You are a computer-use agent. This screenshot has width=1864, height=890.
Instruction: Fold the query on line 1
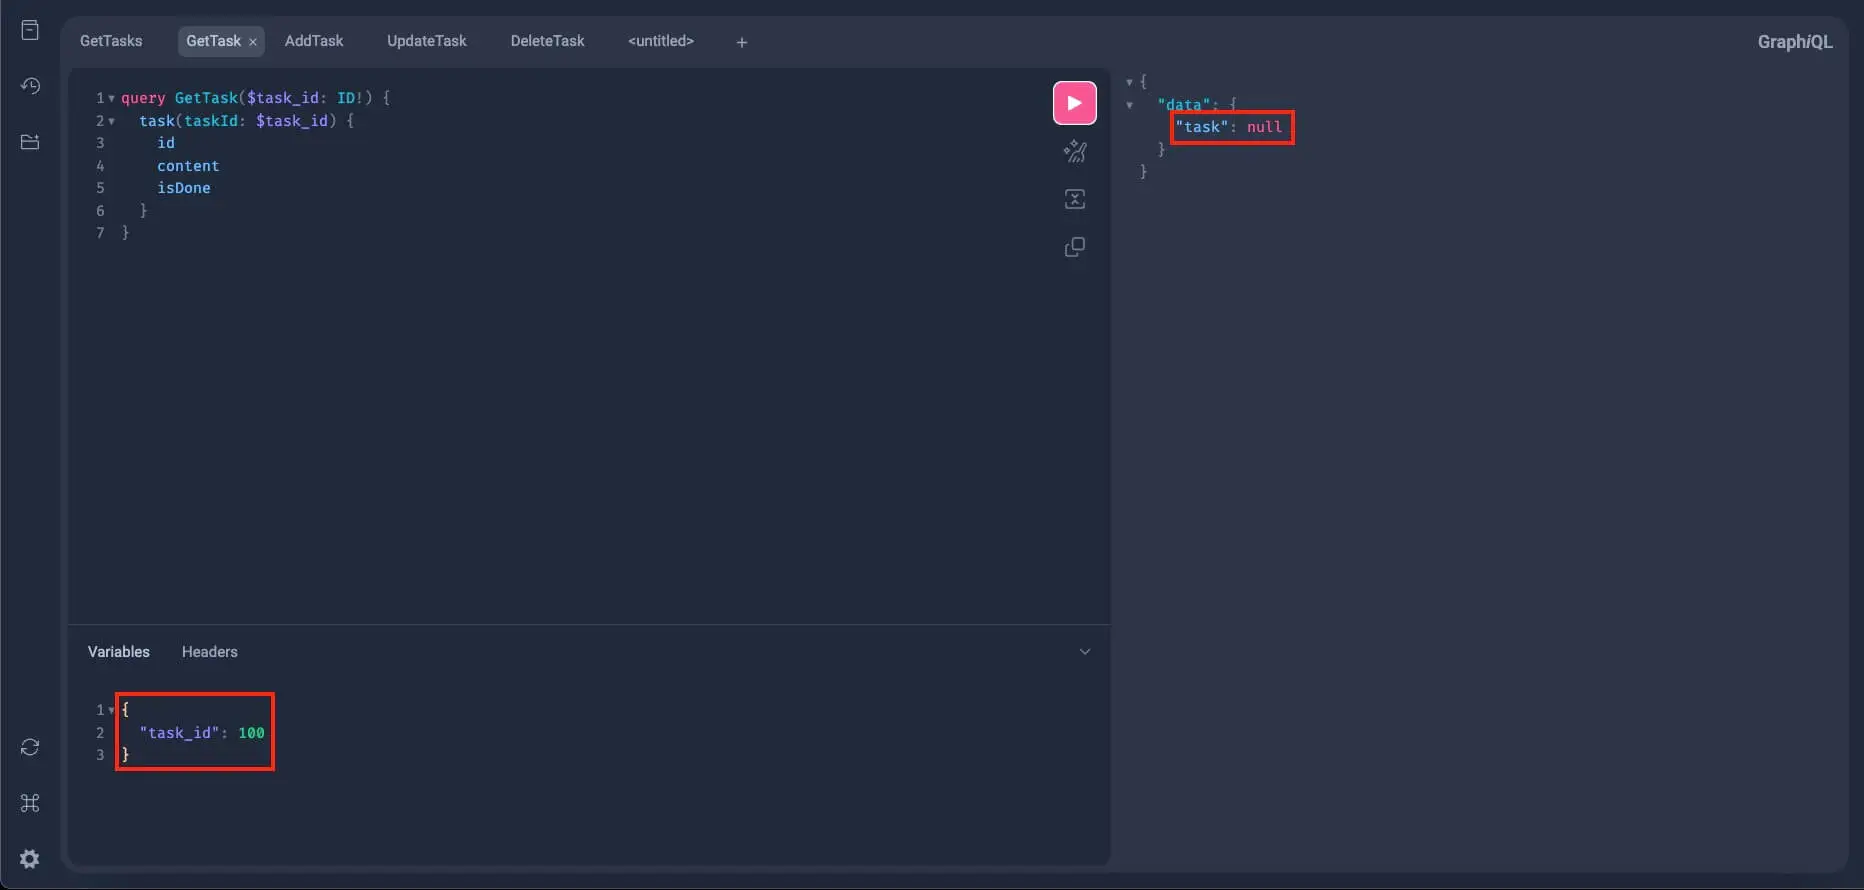[x=111, y=98]
